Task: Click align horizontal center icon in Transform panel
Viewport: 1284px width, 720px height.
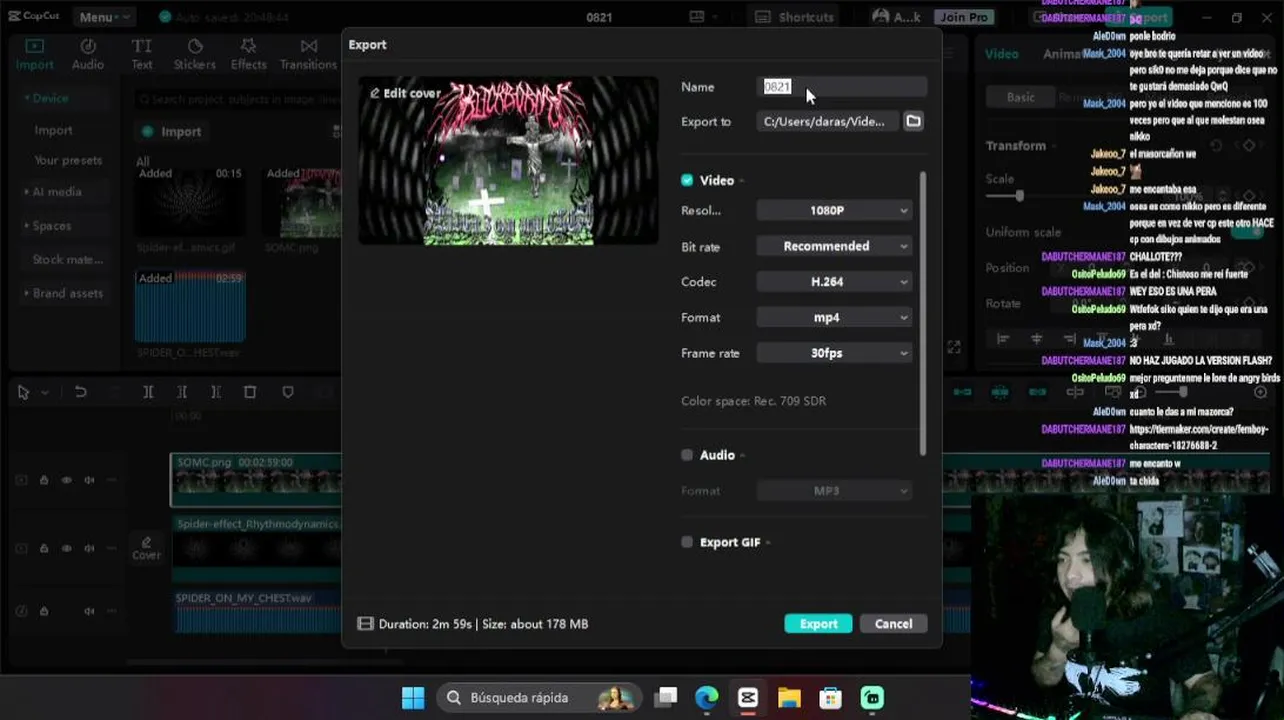Action: click(x=1037, y=339)
